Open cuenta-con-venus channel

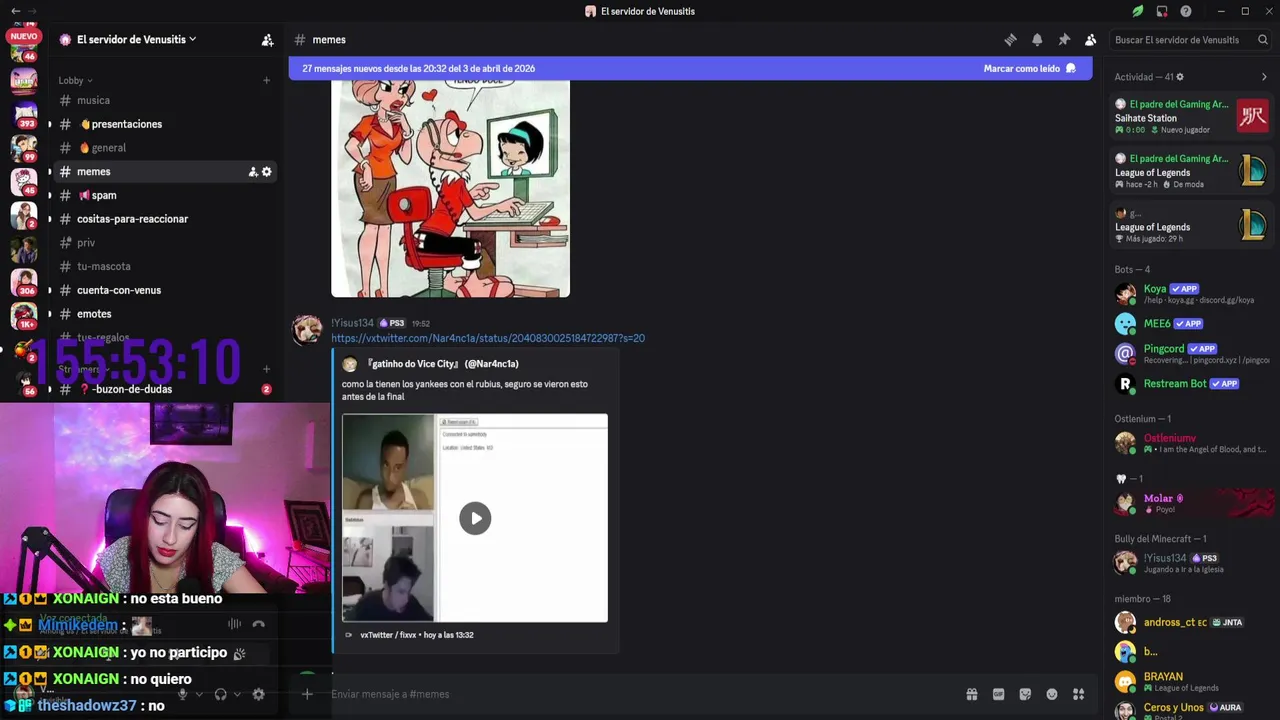[x=165, y=290]
